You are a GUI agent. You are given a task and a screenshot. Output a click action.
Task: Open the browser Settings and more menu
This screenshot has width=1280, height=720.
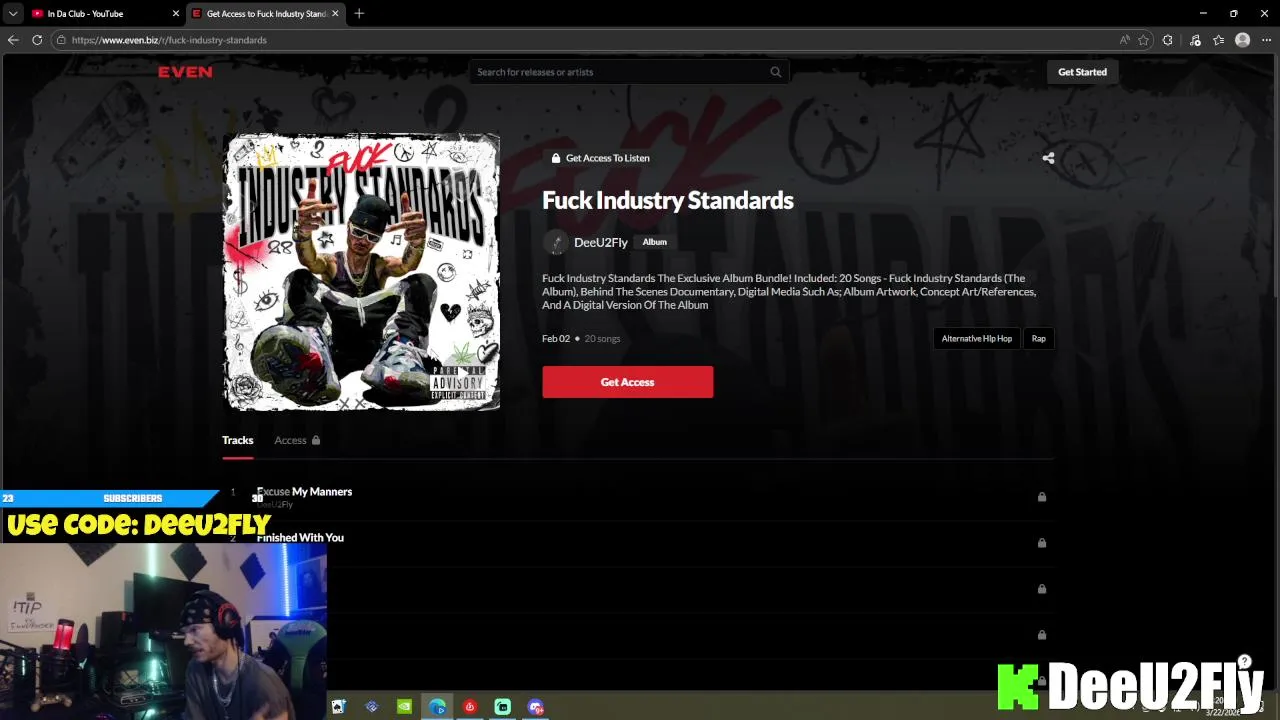[x=1266, y=40]
